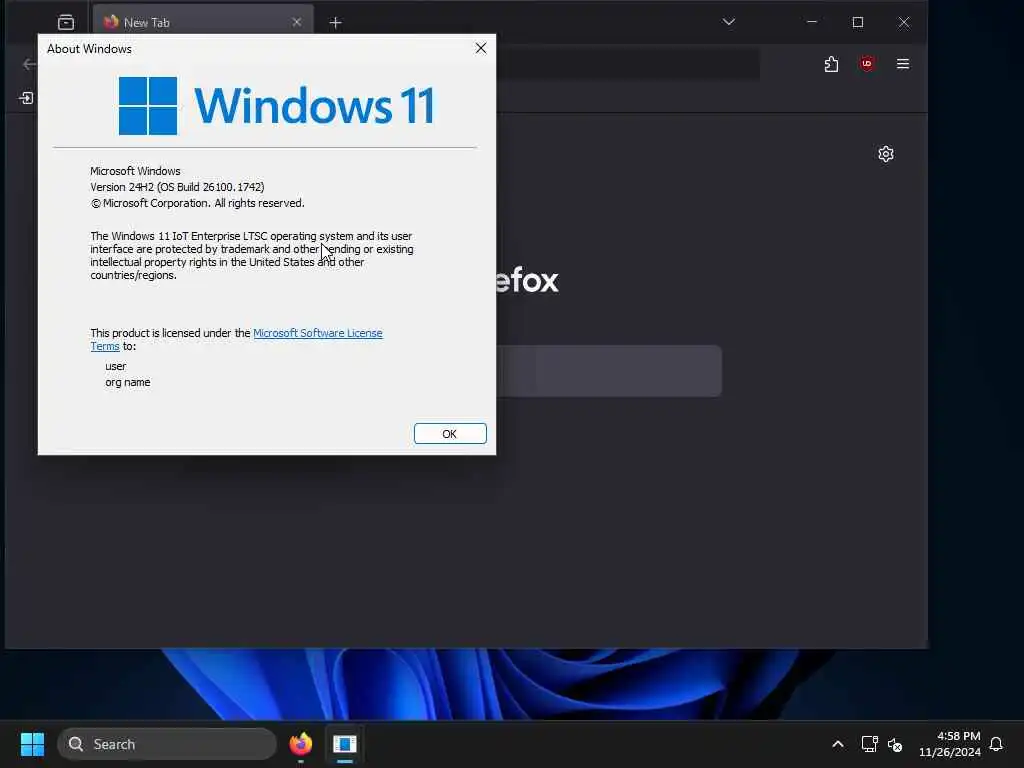Click the import bookmarks toolbar icon
This screenshot has height=768, width=1024.
pyautogui.click(x=26, y=98)
